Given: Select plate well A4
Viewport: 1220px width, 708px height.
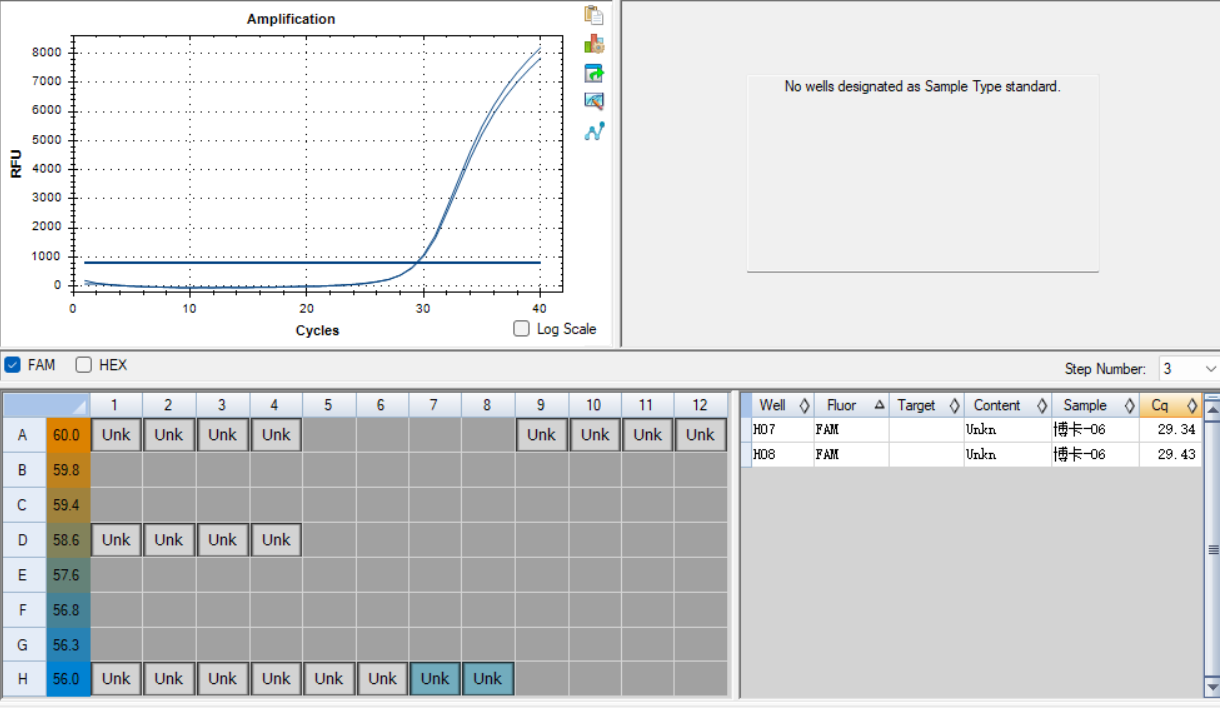Looking at the screenshot, I should [276, 435].
